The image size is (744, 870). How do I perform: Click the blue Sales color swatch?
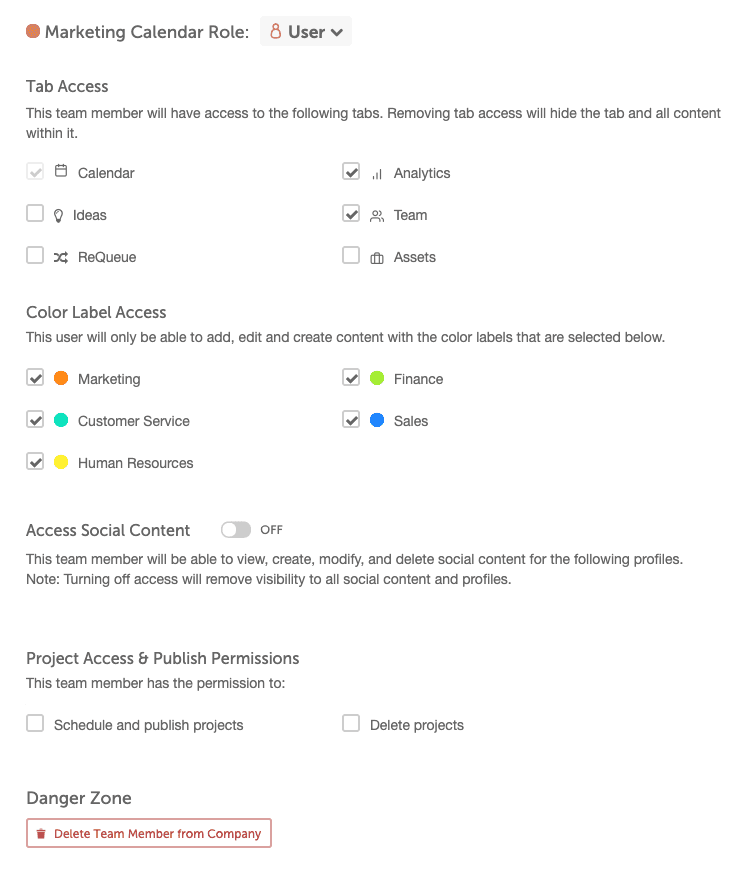click(x=377, y=421)
